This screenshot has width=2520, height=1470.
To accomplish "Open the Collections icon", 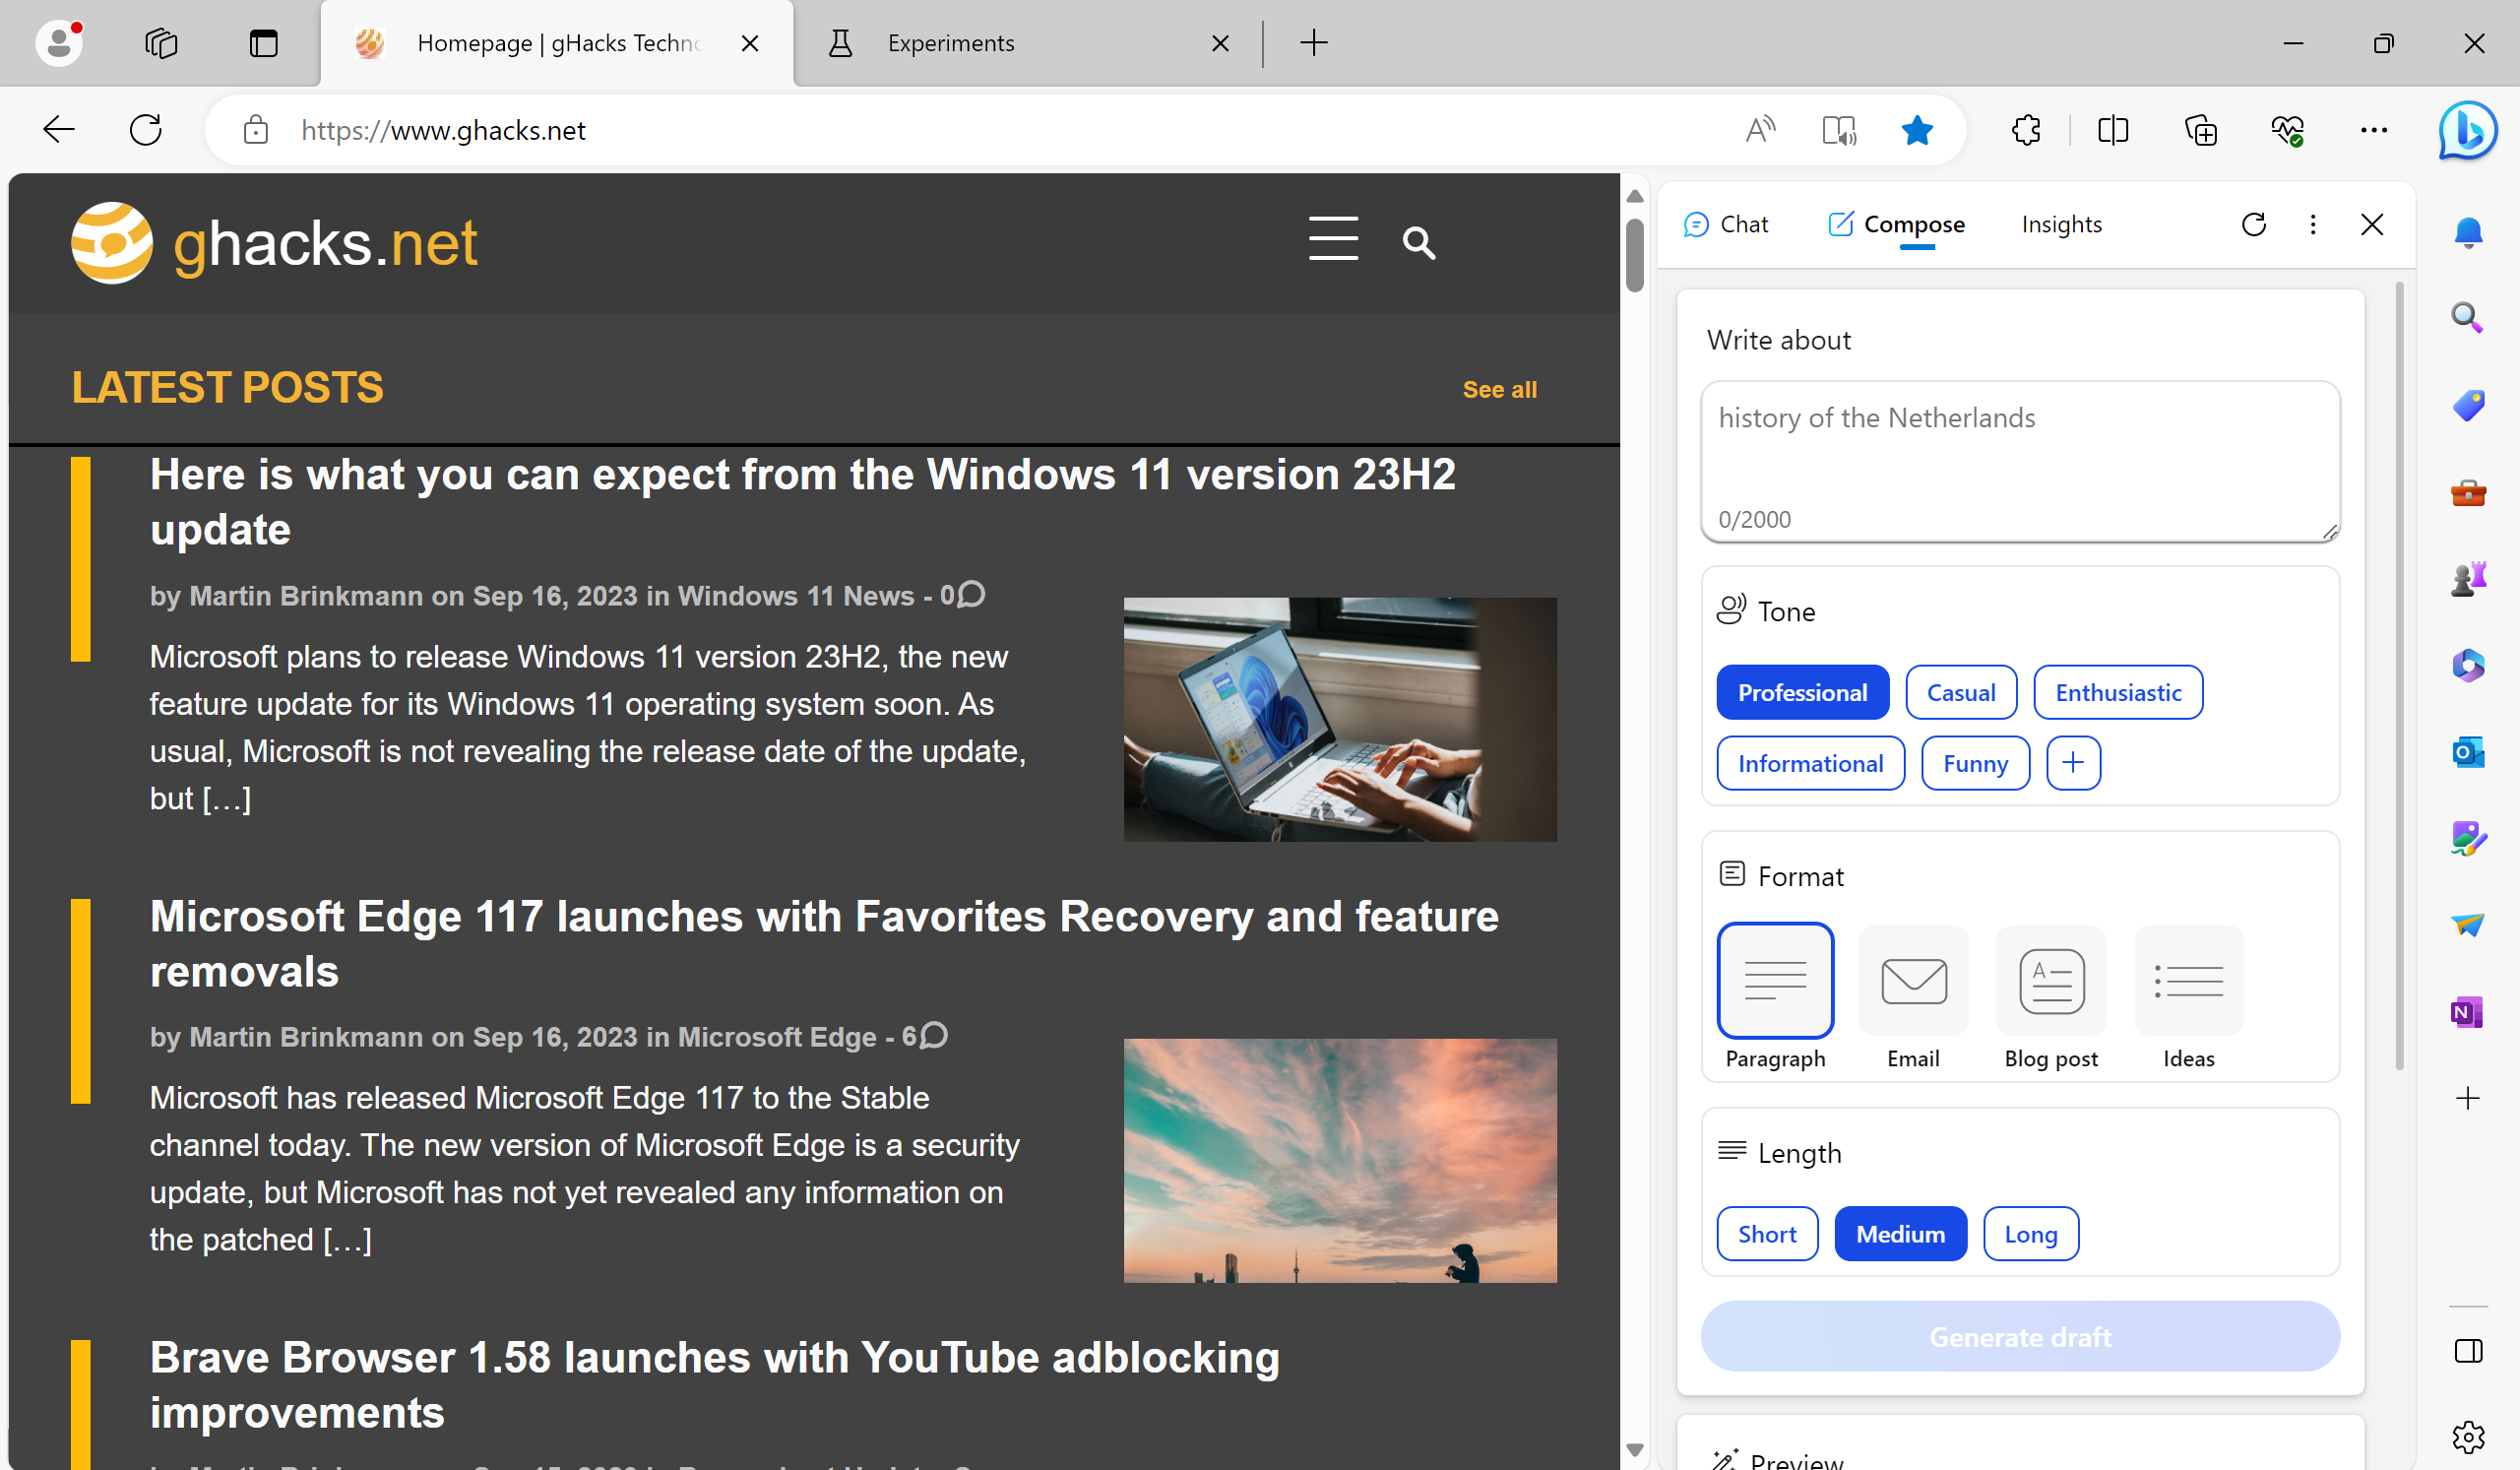I will [x=2200, y=130].
